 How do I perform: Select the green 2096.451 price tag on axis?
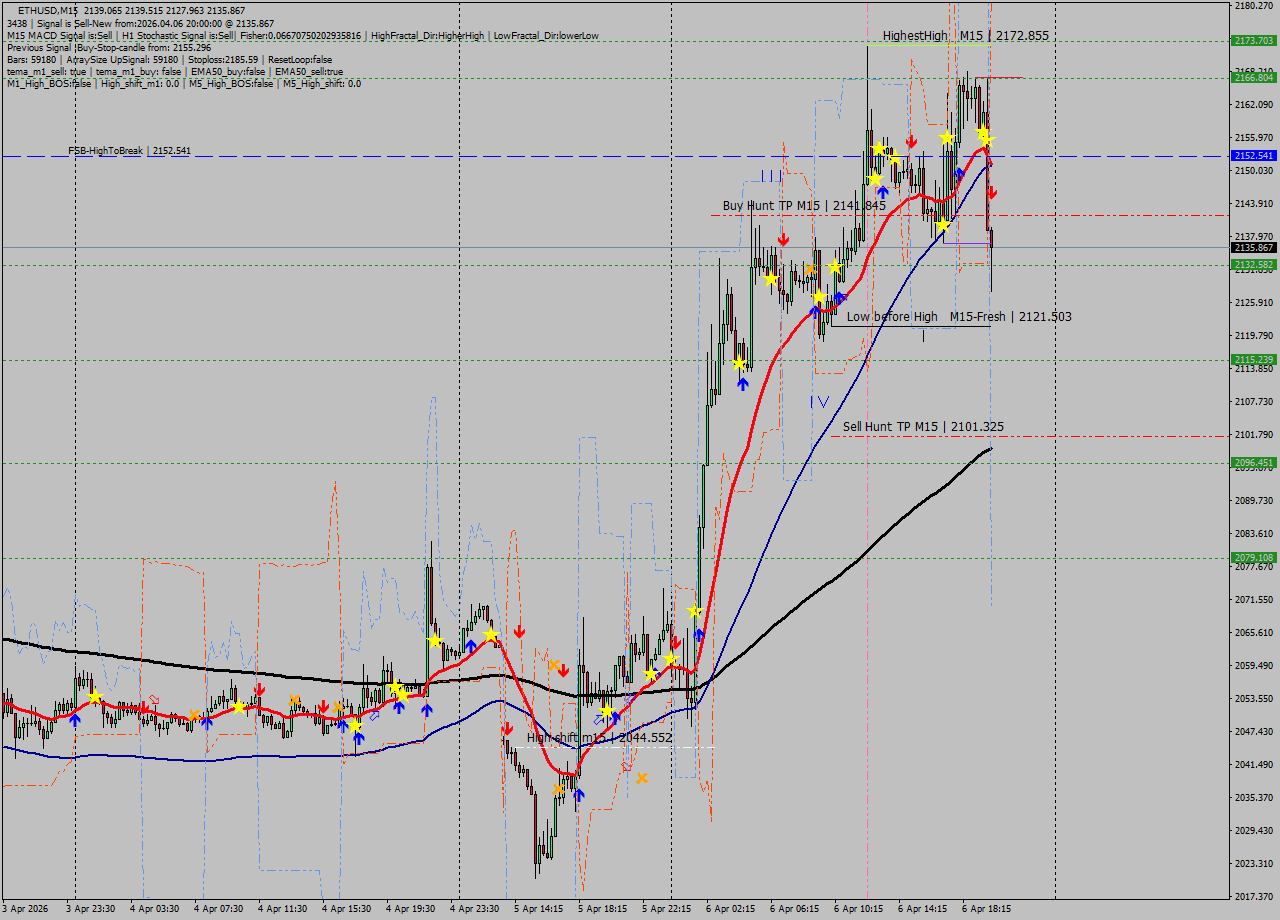pyautogui.click(x=1253, y=463)
